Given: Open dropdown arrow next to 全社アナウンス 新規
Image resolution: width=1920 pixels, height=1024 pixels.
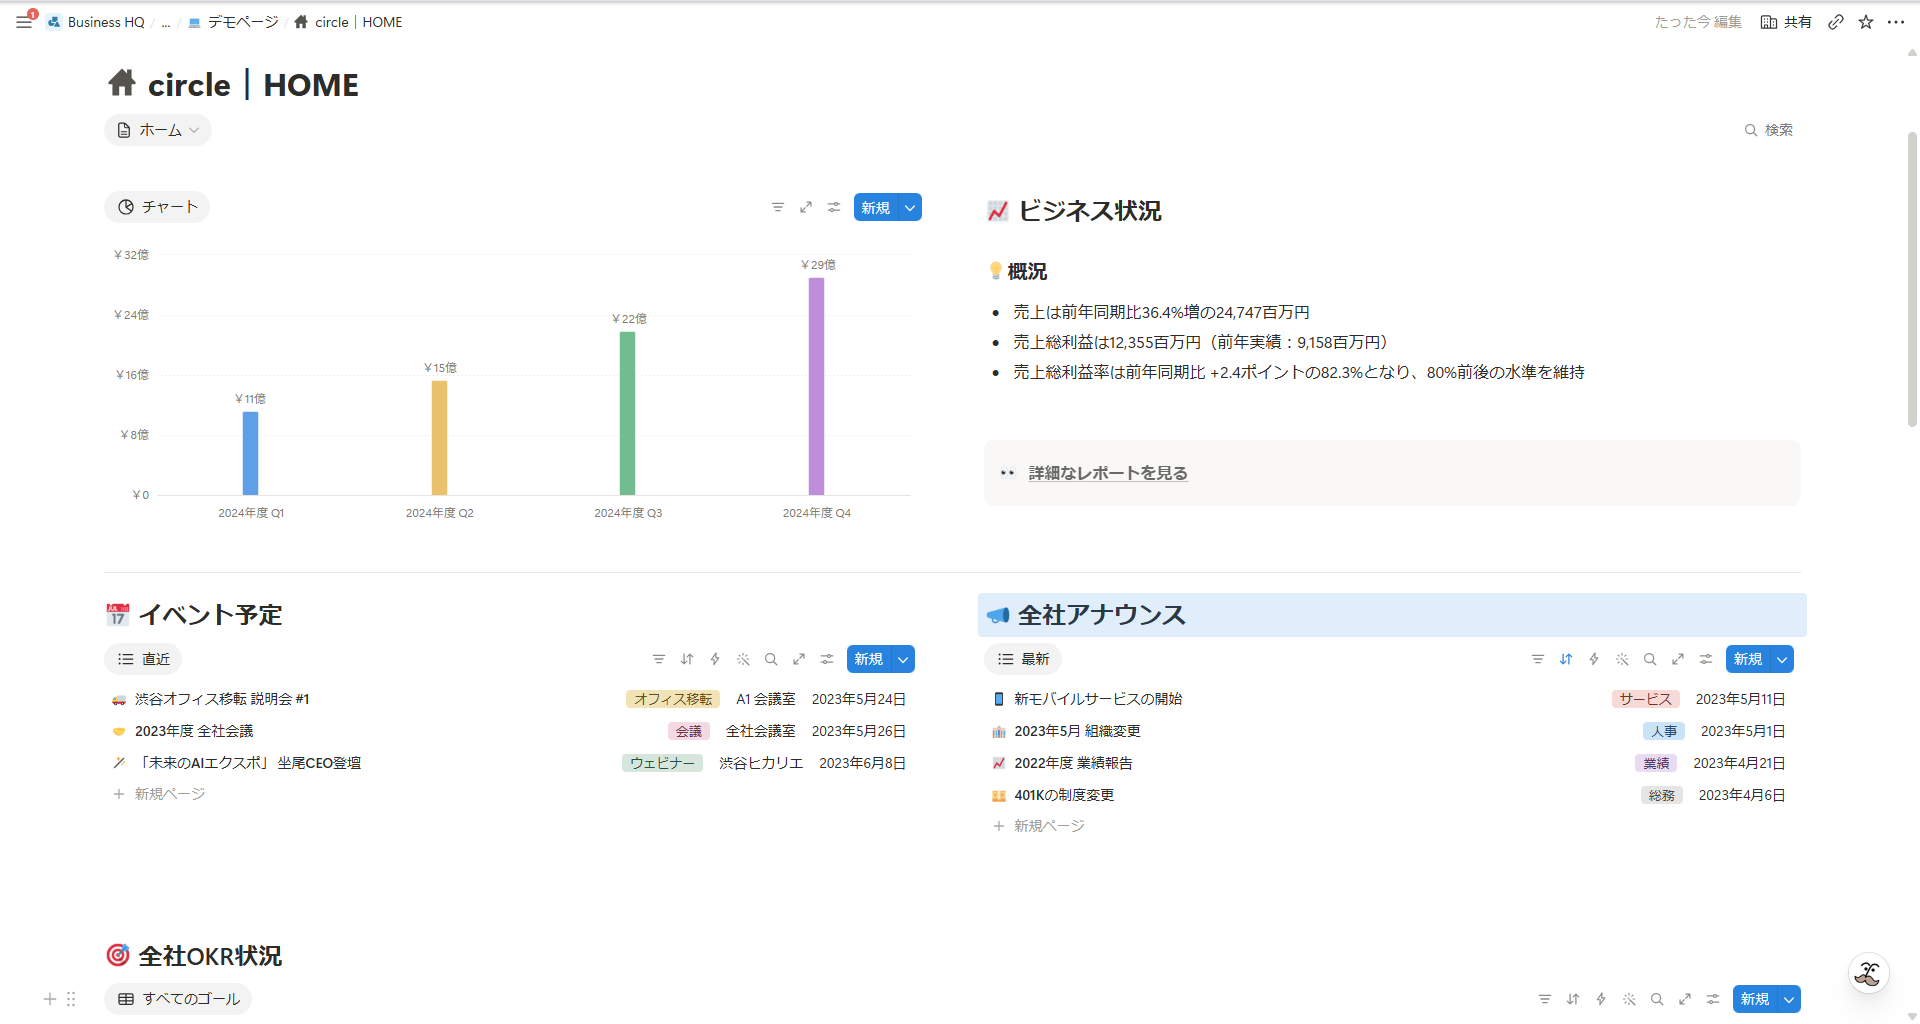Looking at the screenshot, I should point(1782,659).
